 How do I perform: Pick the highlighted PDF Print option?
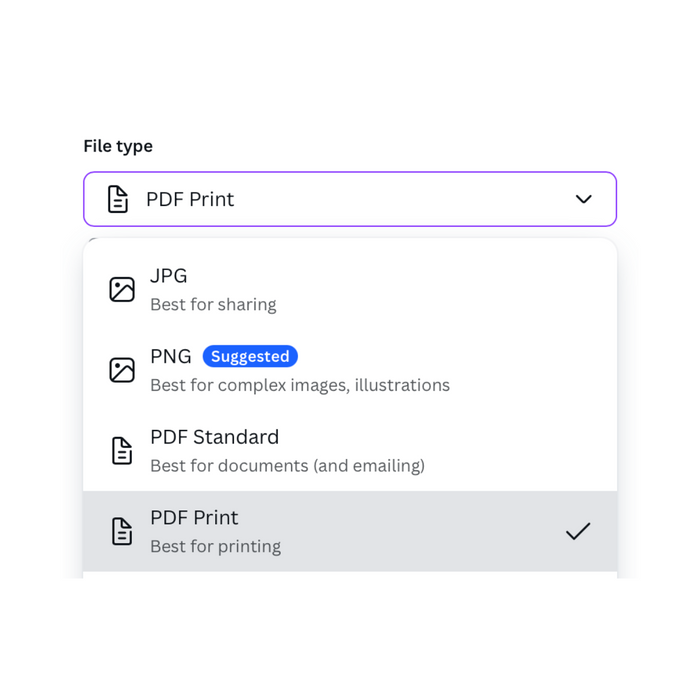point(350,531)
